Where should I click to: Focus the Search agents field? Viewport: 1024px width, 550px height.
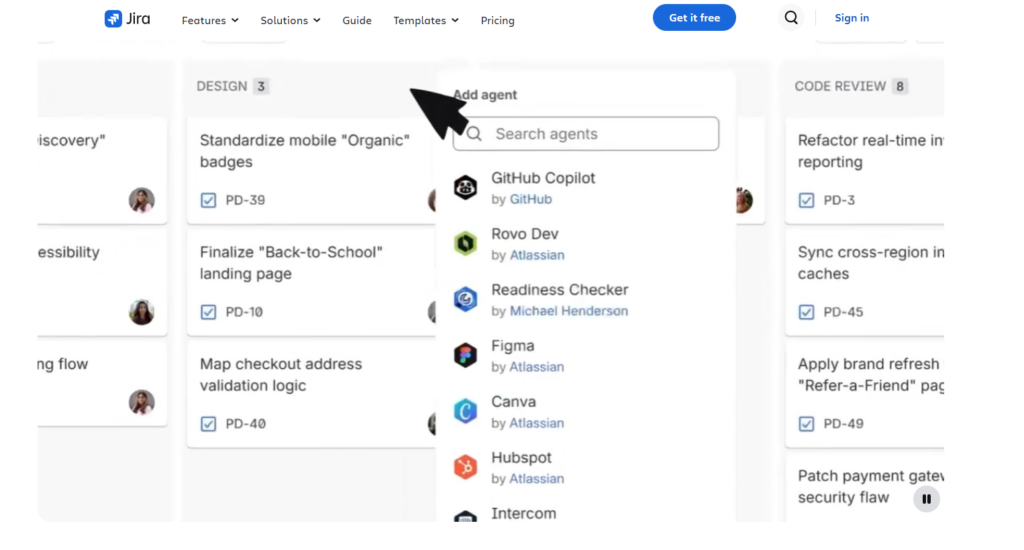(586, 134)
